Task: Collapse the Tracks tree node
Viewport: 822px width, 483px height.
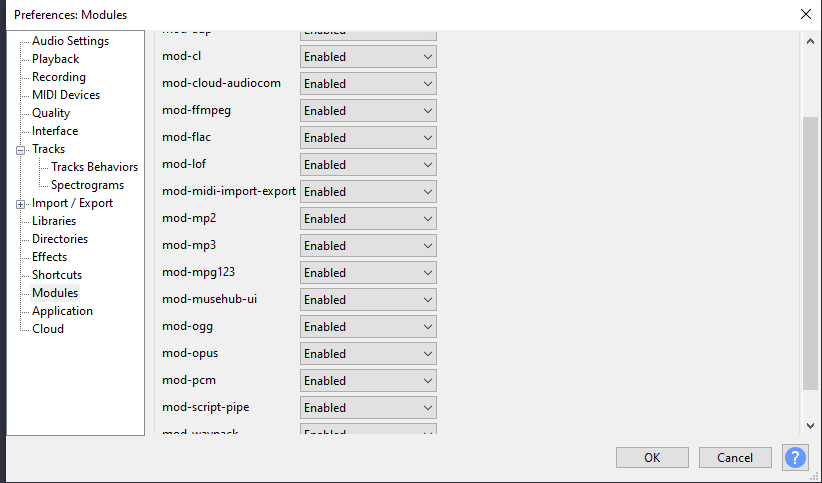Action: (20, 149)
